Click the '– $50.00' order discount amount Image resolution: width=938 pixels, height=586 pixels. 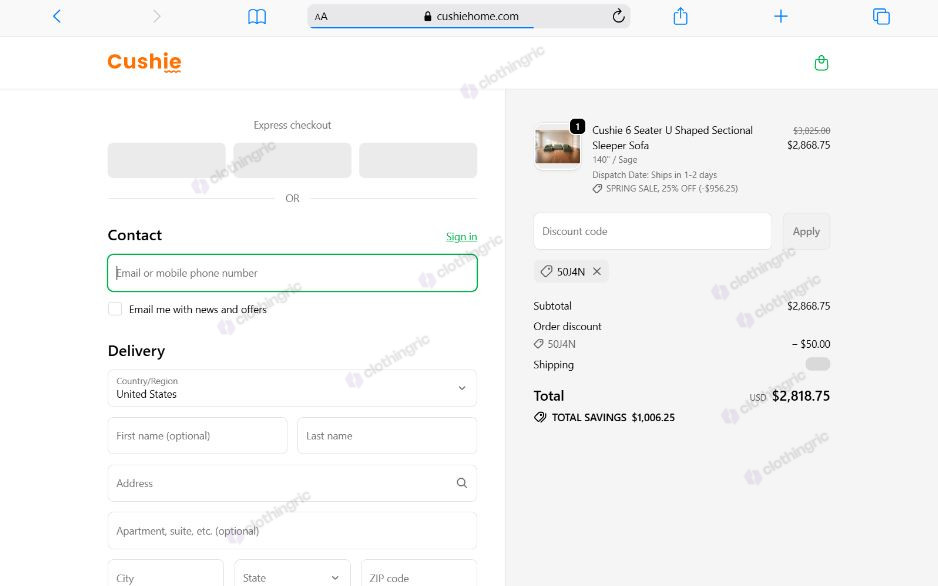811,344
